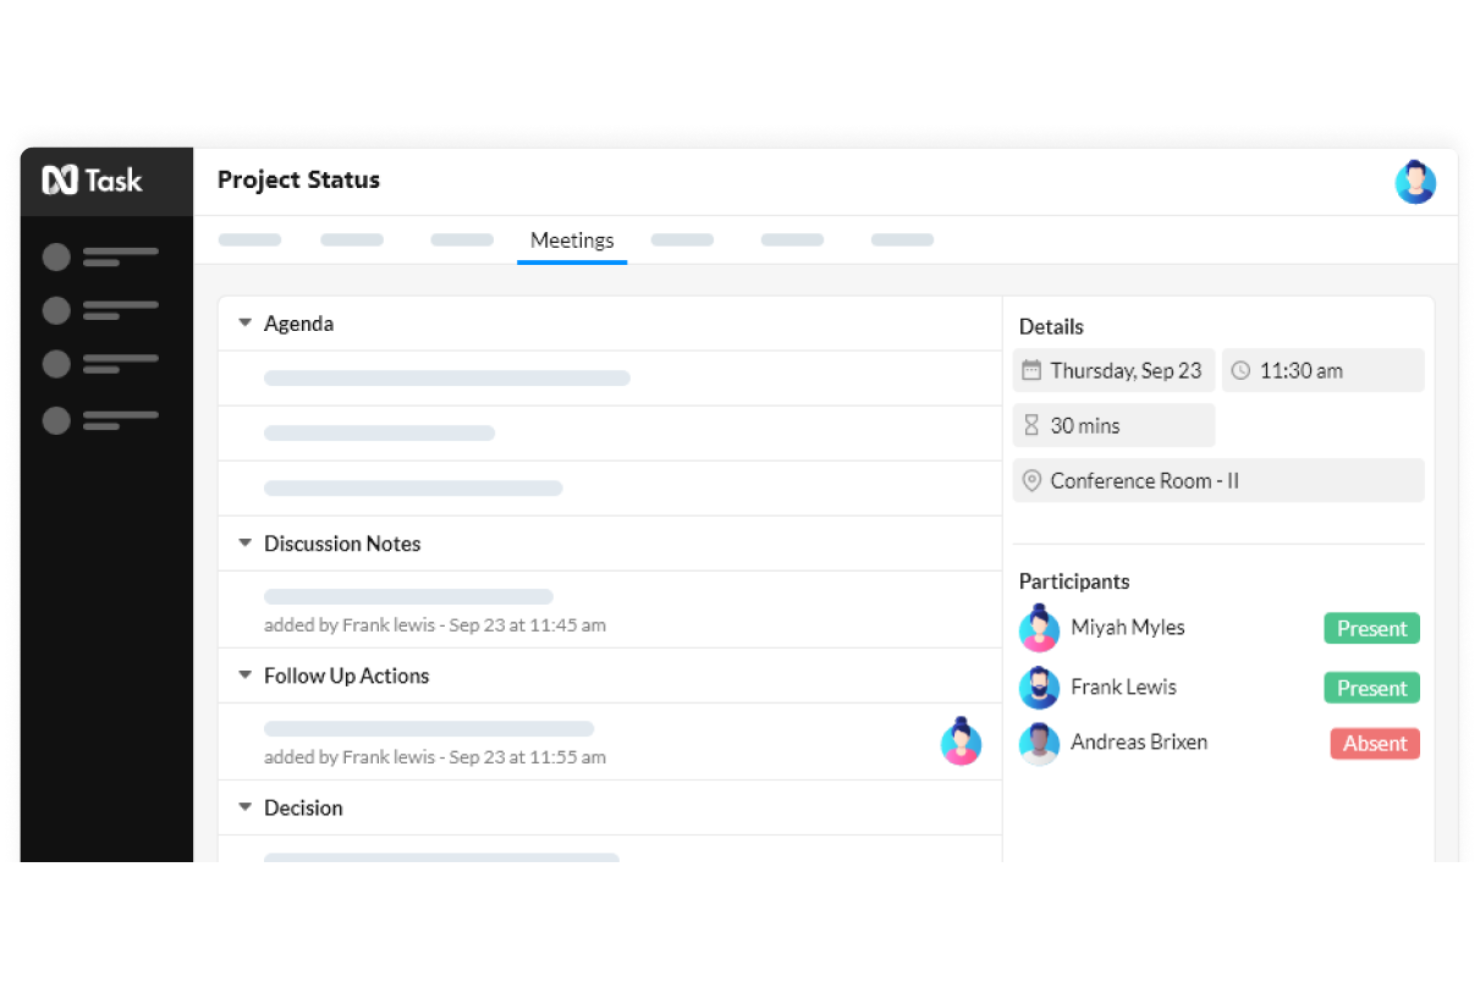The image size is (1480, 987).
Task: Switch to the Meetings tab
Action: click(572, 240)
